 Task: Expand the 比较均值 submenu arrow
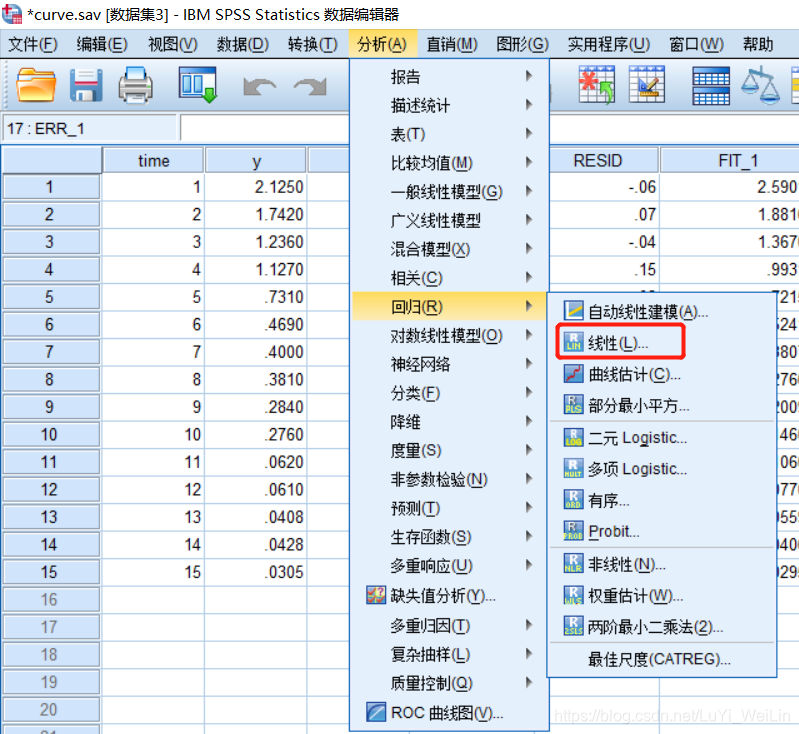coord(529,162)
